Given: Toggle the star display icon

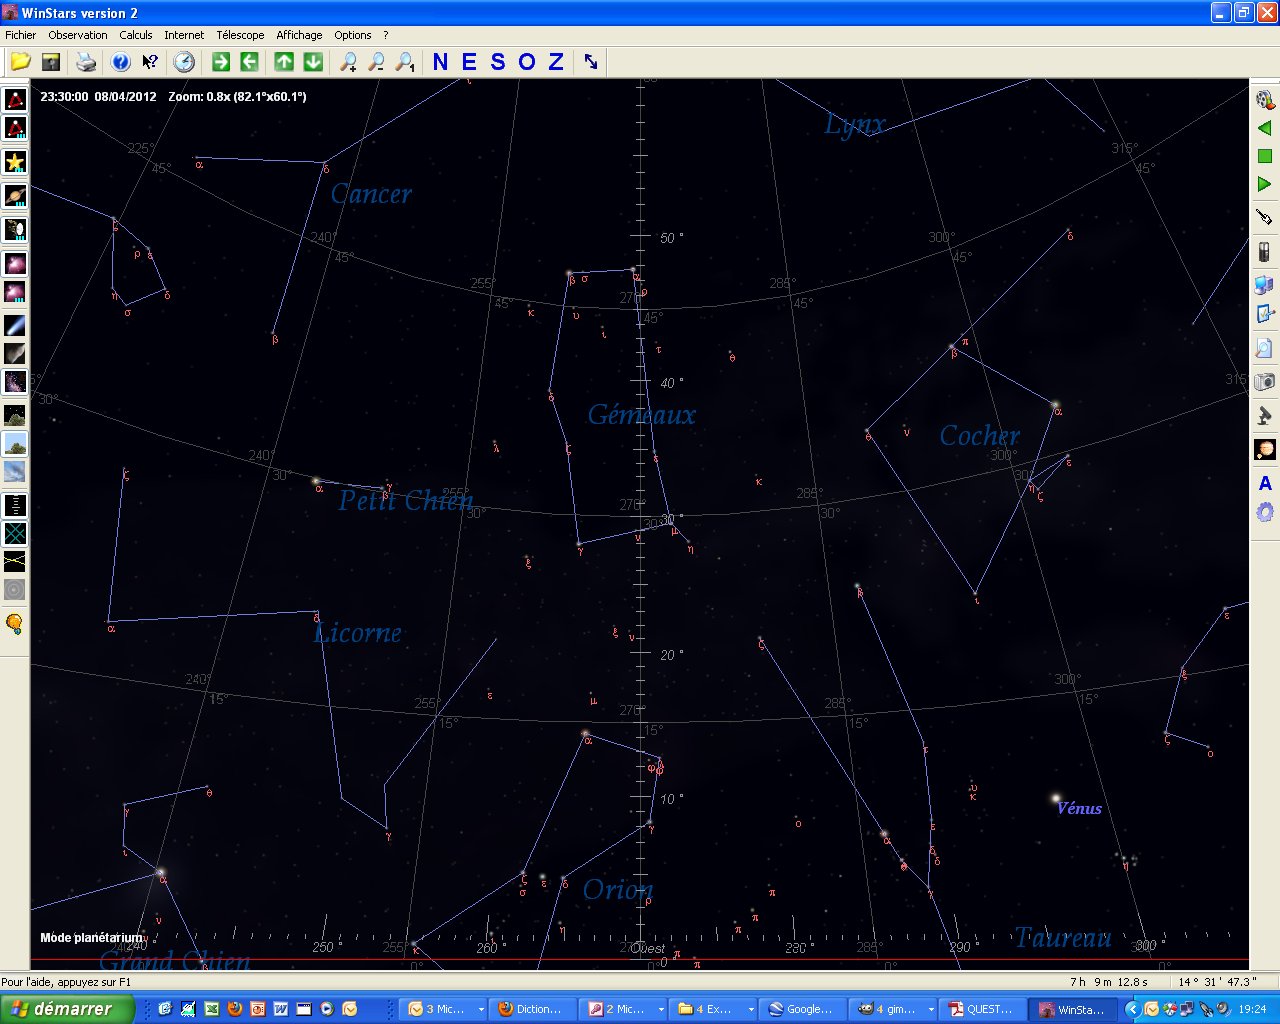Looking at the screenshot, I should (x=15, y=162).
